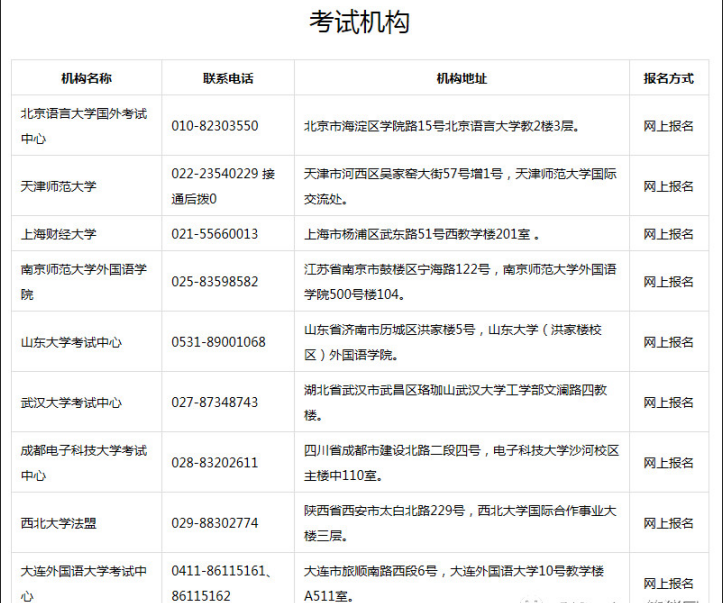Select phone number 010-82303550
The height and width of the screenshot is (603, 723).
click(215, 126)
